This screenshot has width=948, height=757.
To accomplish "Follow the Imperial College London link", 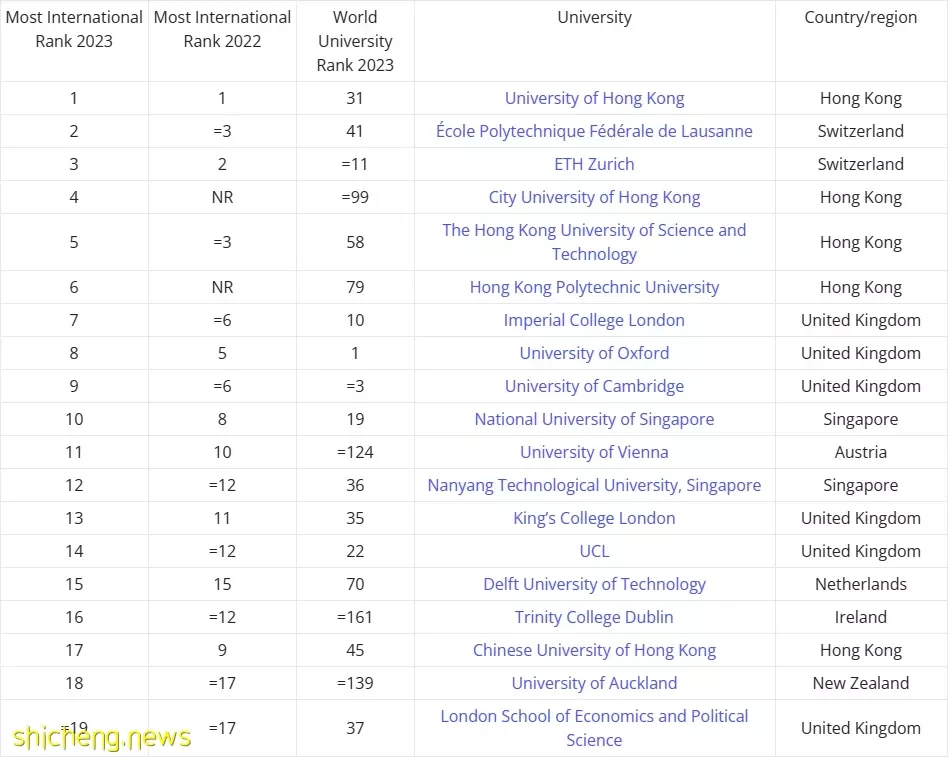I will 594,320.
